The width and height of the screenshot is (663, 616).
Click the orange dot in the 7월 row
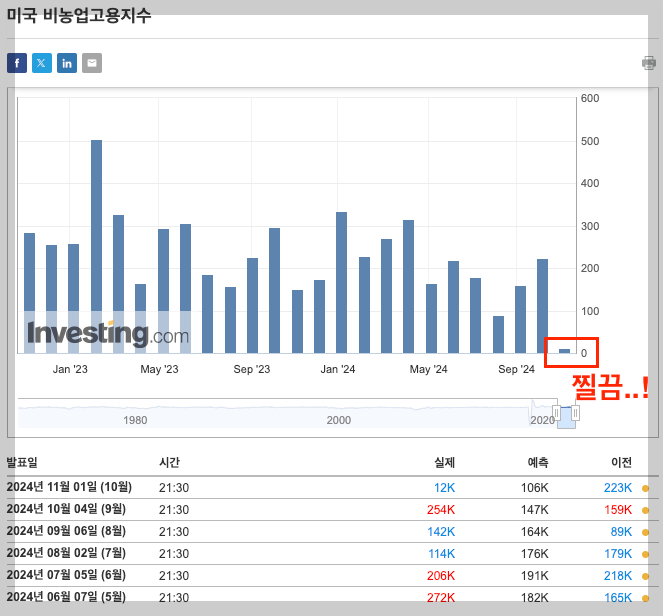click(645, 554)
